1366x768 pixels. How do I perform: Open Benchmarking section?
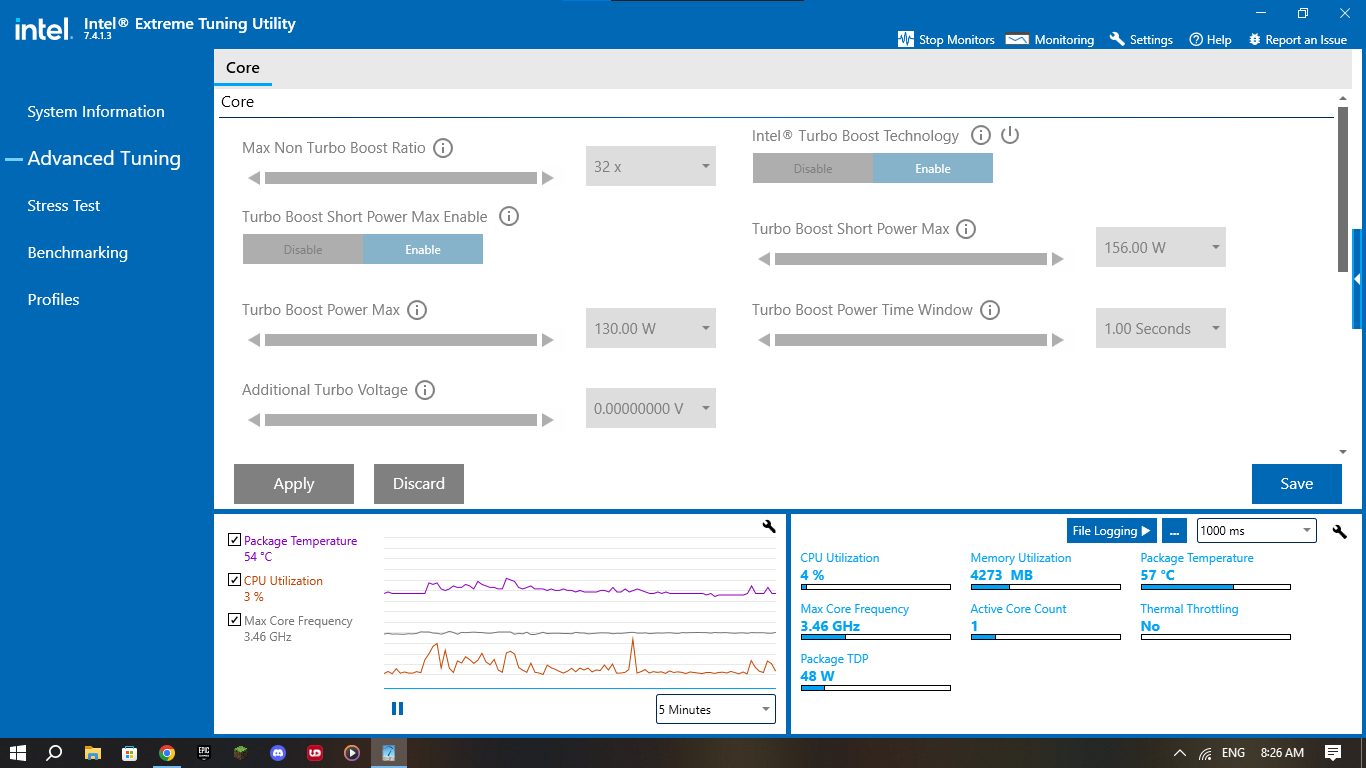[78, 253]
